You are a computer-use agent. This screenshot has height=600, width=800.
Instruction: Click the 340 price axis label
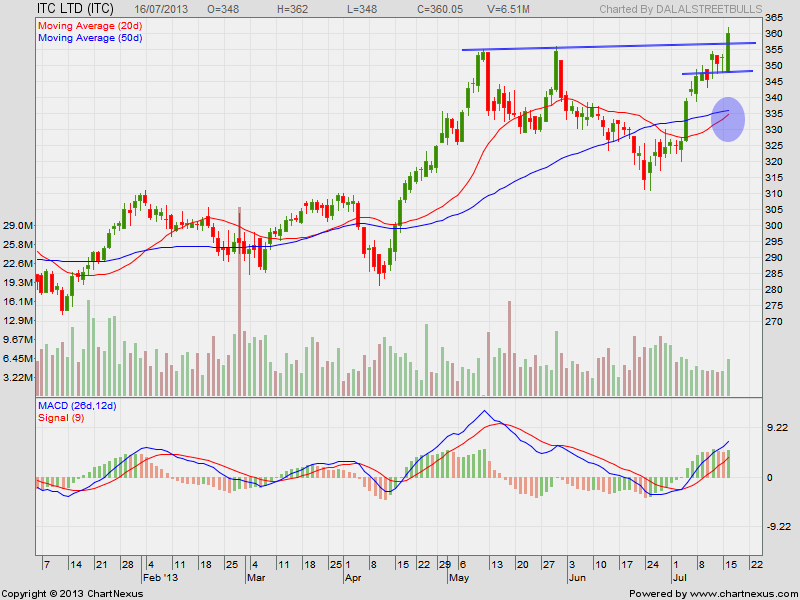774,97
